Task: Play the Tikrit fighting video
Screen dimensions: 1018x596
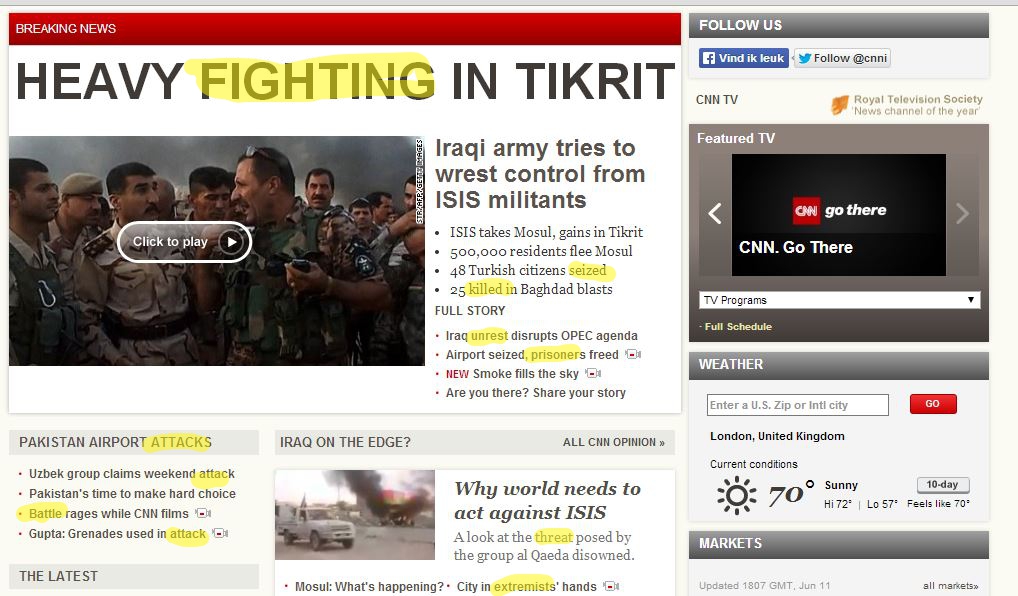Action: (184, 242)
